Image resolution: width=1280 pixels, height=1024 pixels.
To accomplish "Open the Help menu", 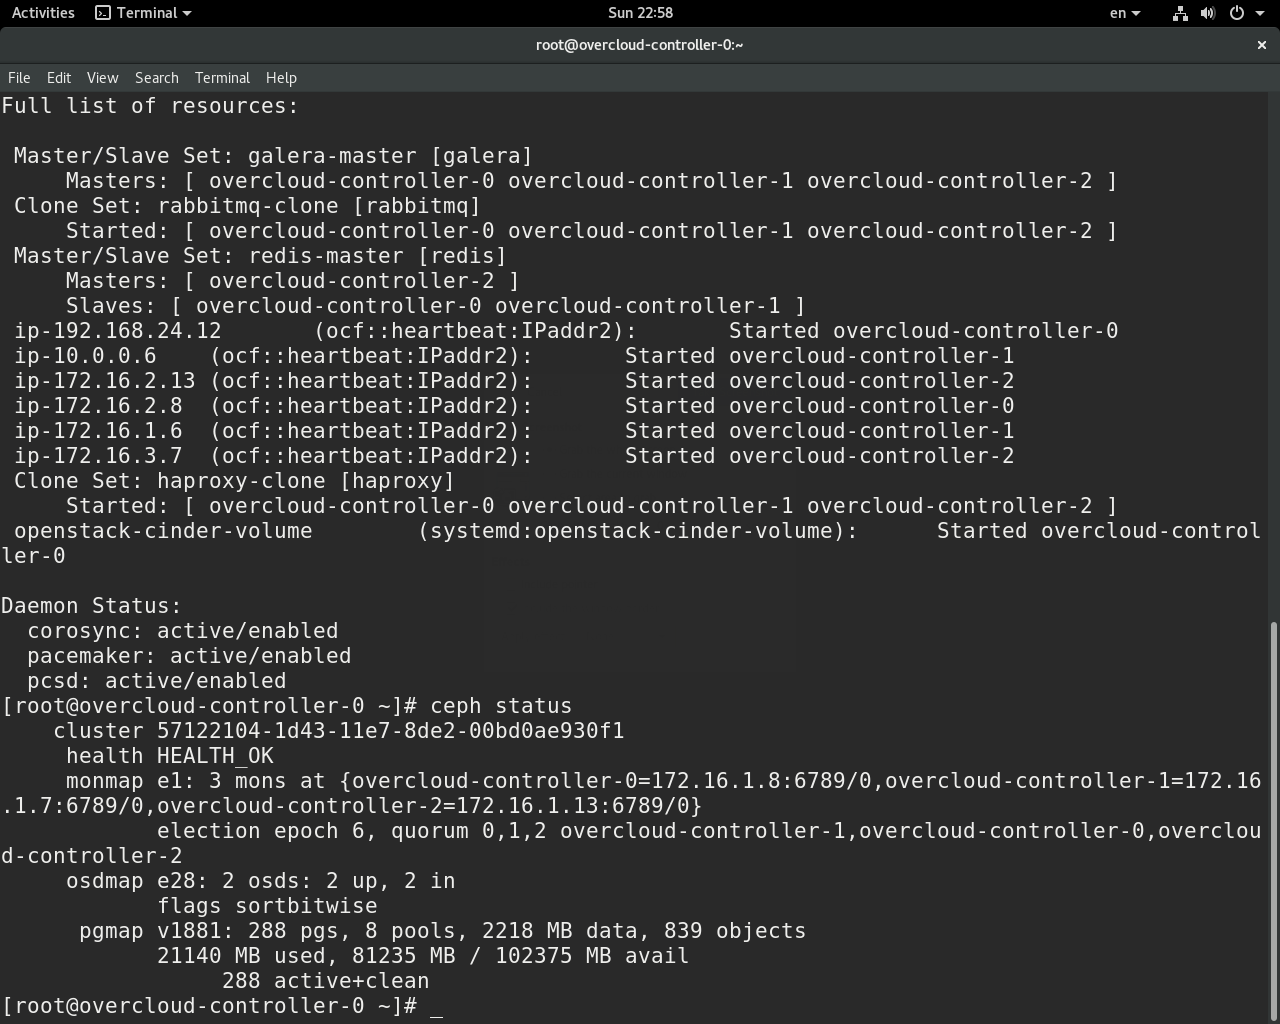I will click(x=281, y=78).
